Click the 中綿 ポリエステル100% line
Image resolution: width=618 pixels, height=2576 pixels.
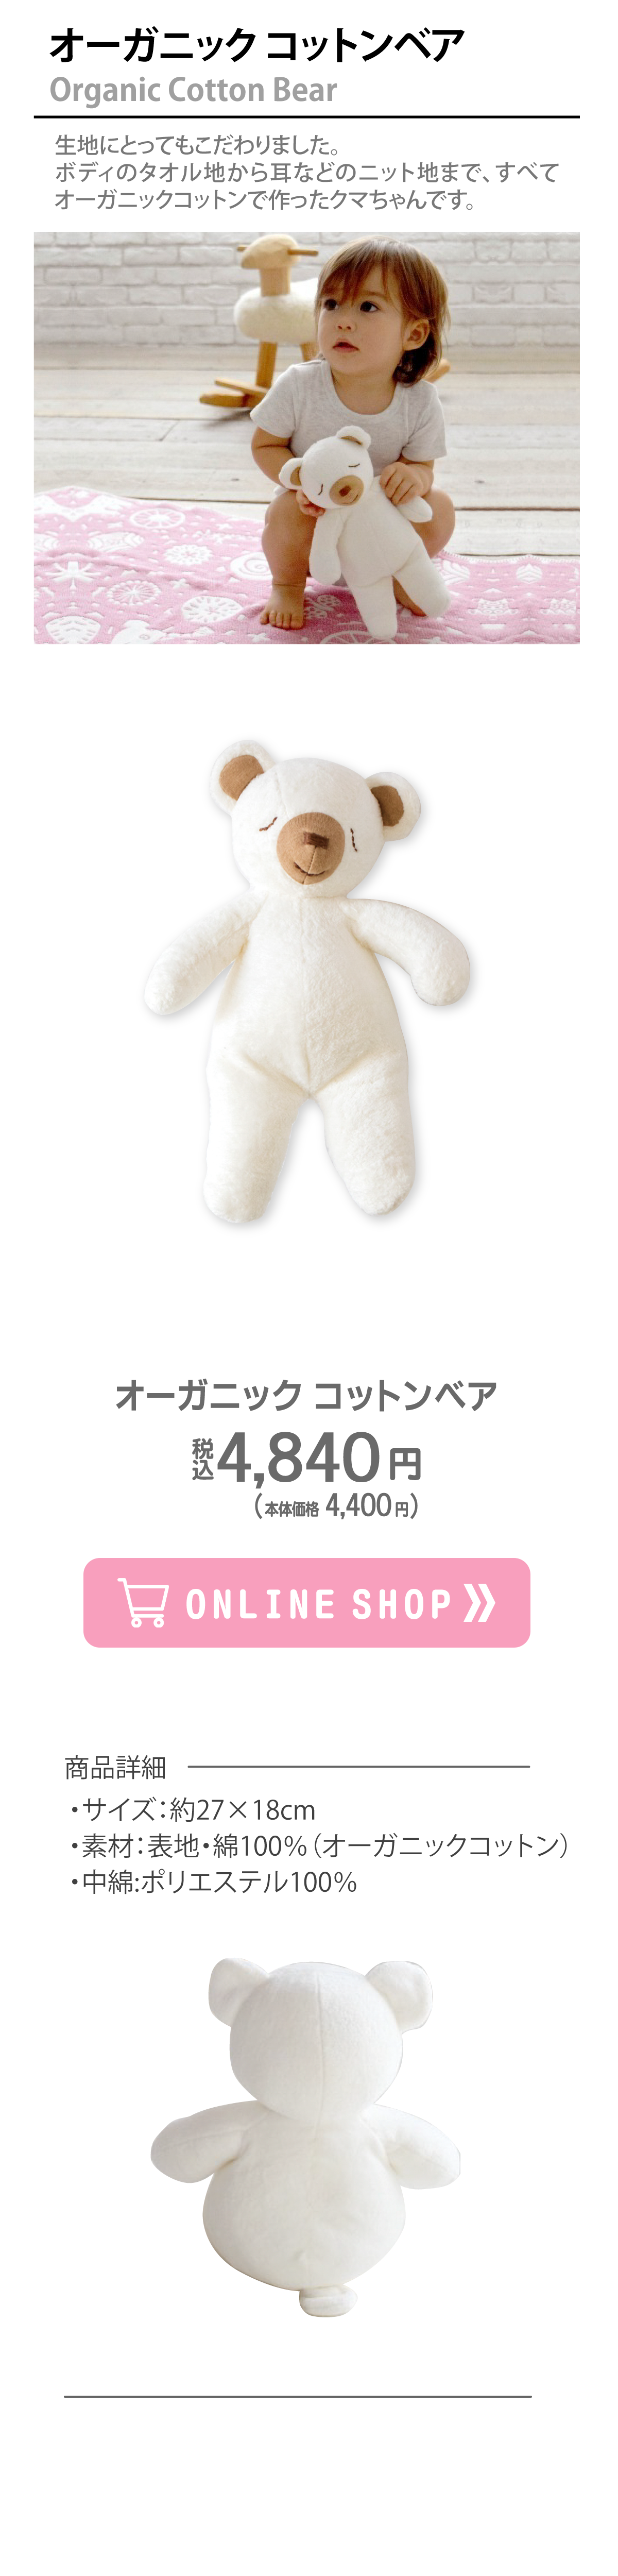(212, 1882)
